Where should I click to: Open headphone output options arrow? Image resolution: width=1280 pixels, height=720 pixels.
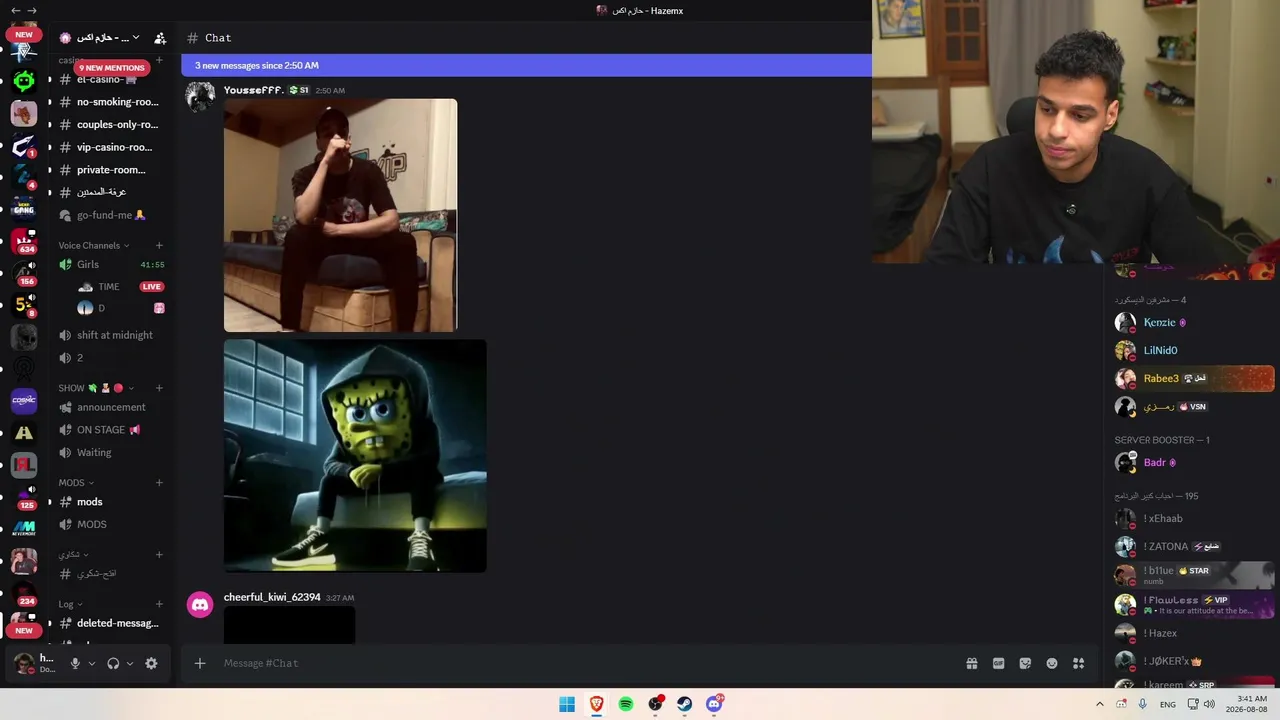(x=130, y=663)
